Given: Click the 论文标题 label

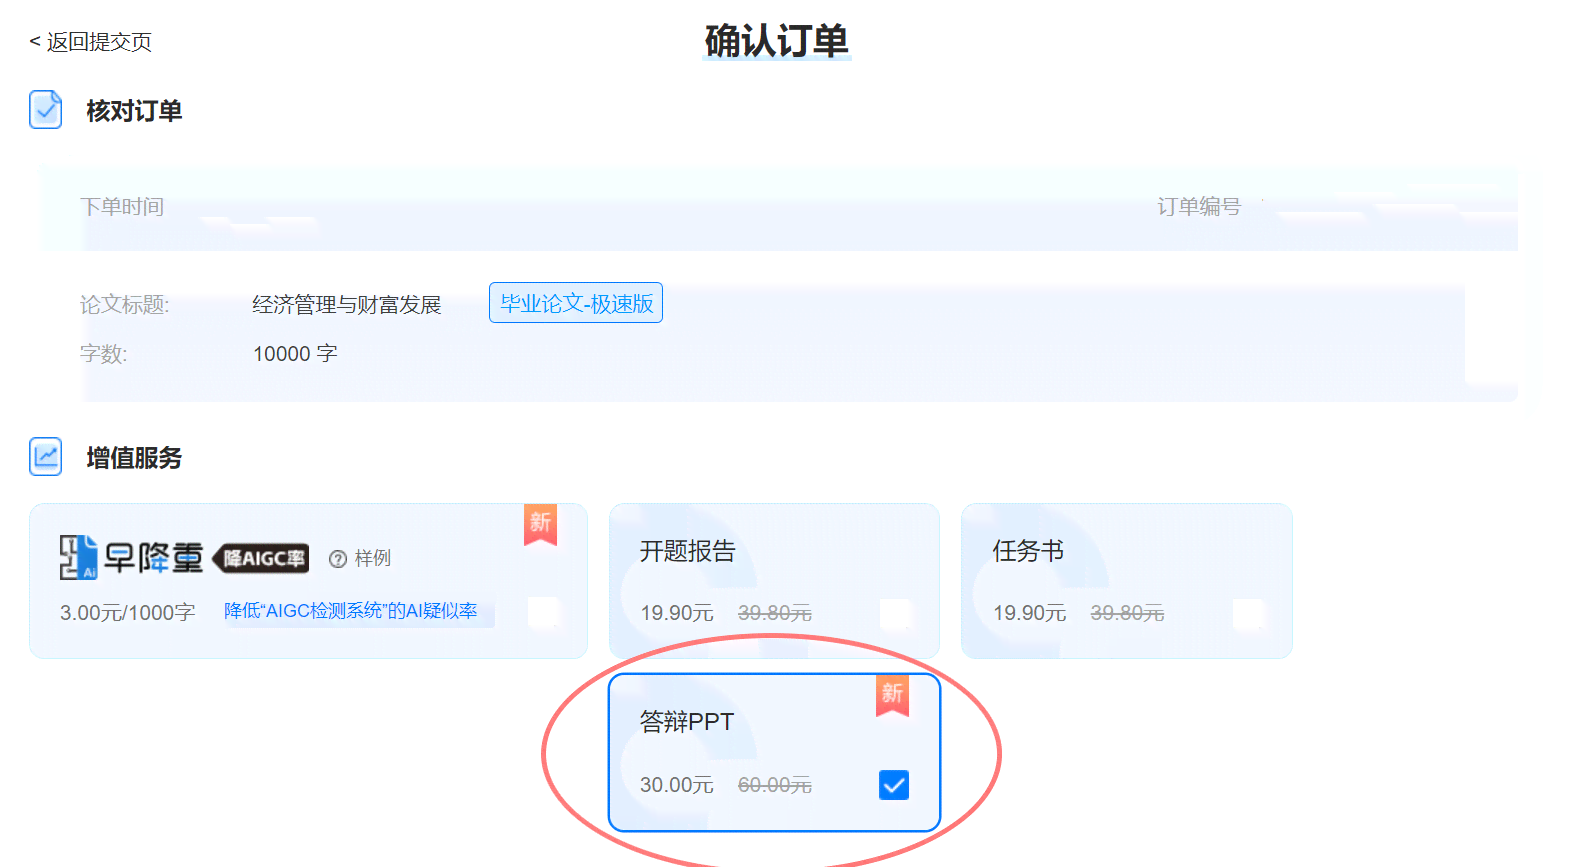Looking at the screenshot, I should pos(125,305).
